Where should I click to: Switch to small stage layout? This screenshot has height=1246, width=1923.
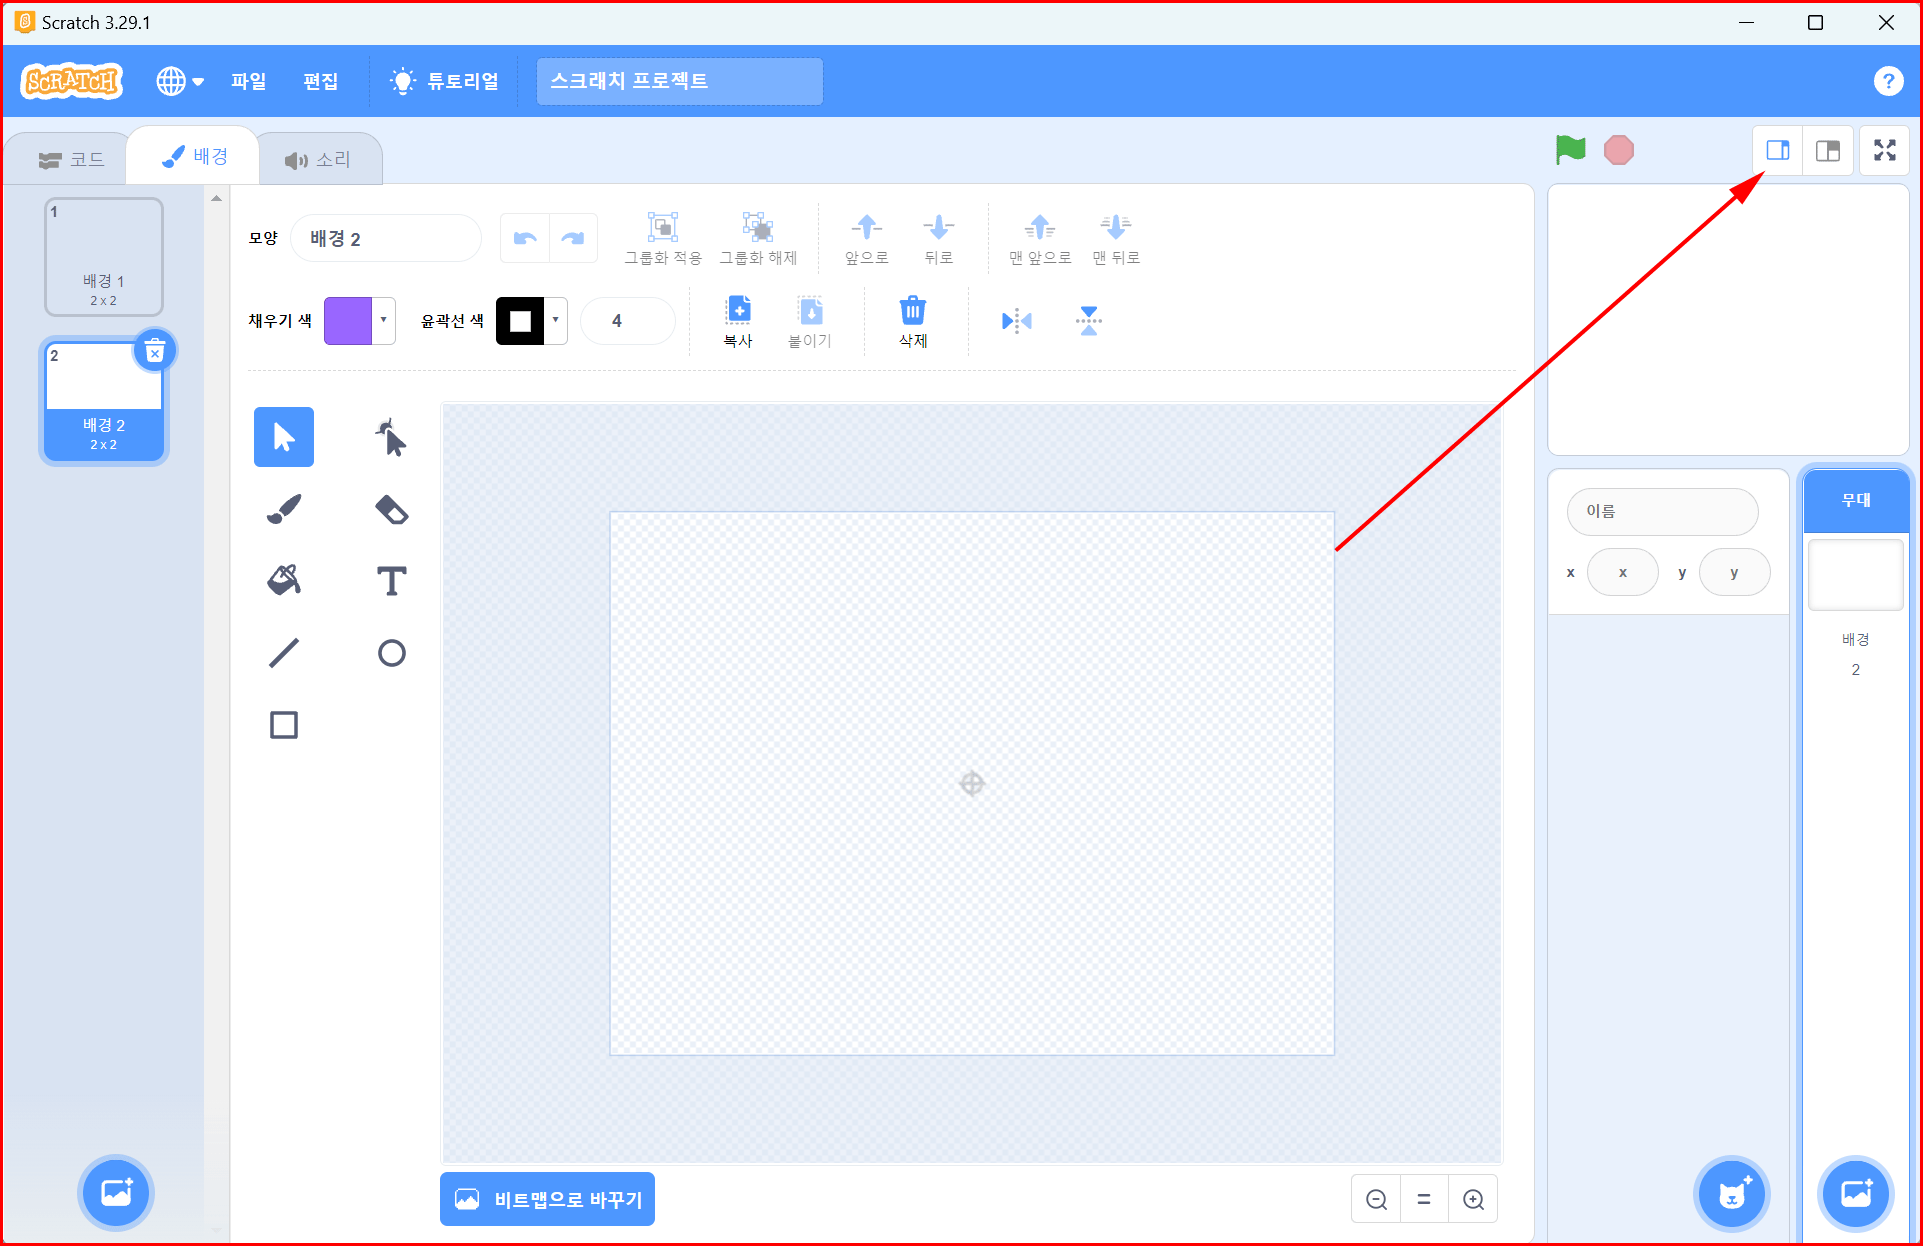point(1777,151)
